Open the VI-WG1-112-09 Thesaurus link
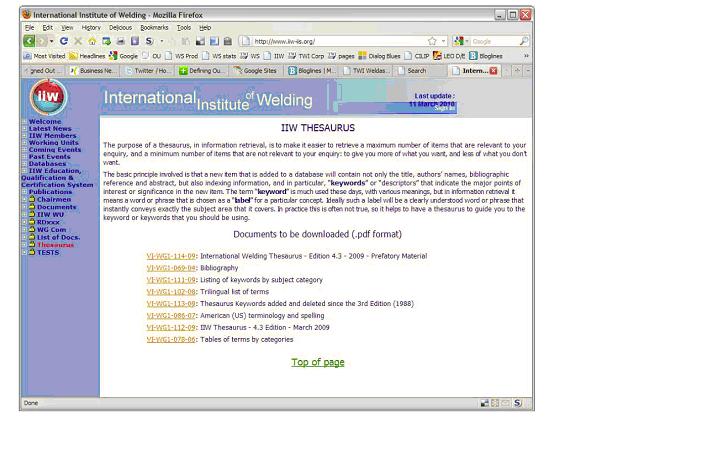 point(171,328)
